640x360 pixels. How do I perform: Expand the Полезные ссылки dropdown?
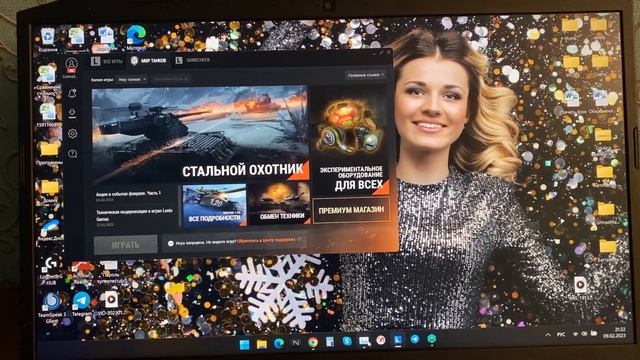(x=365, y=75)
